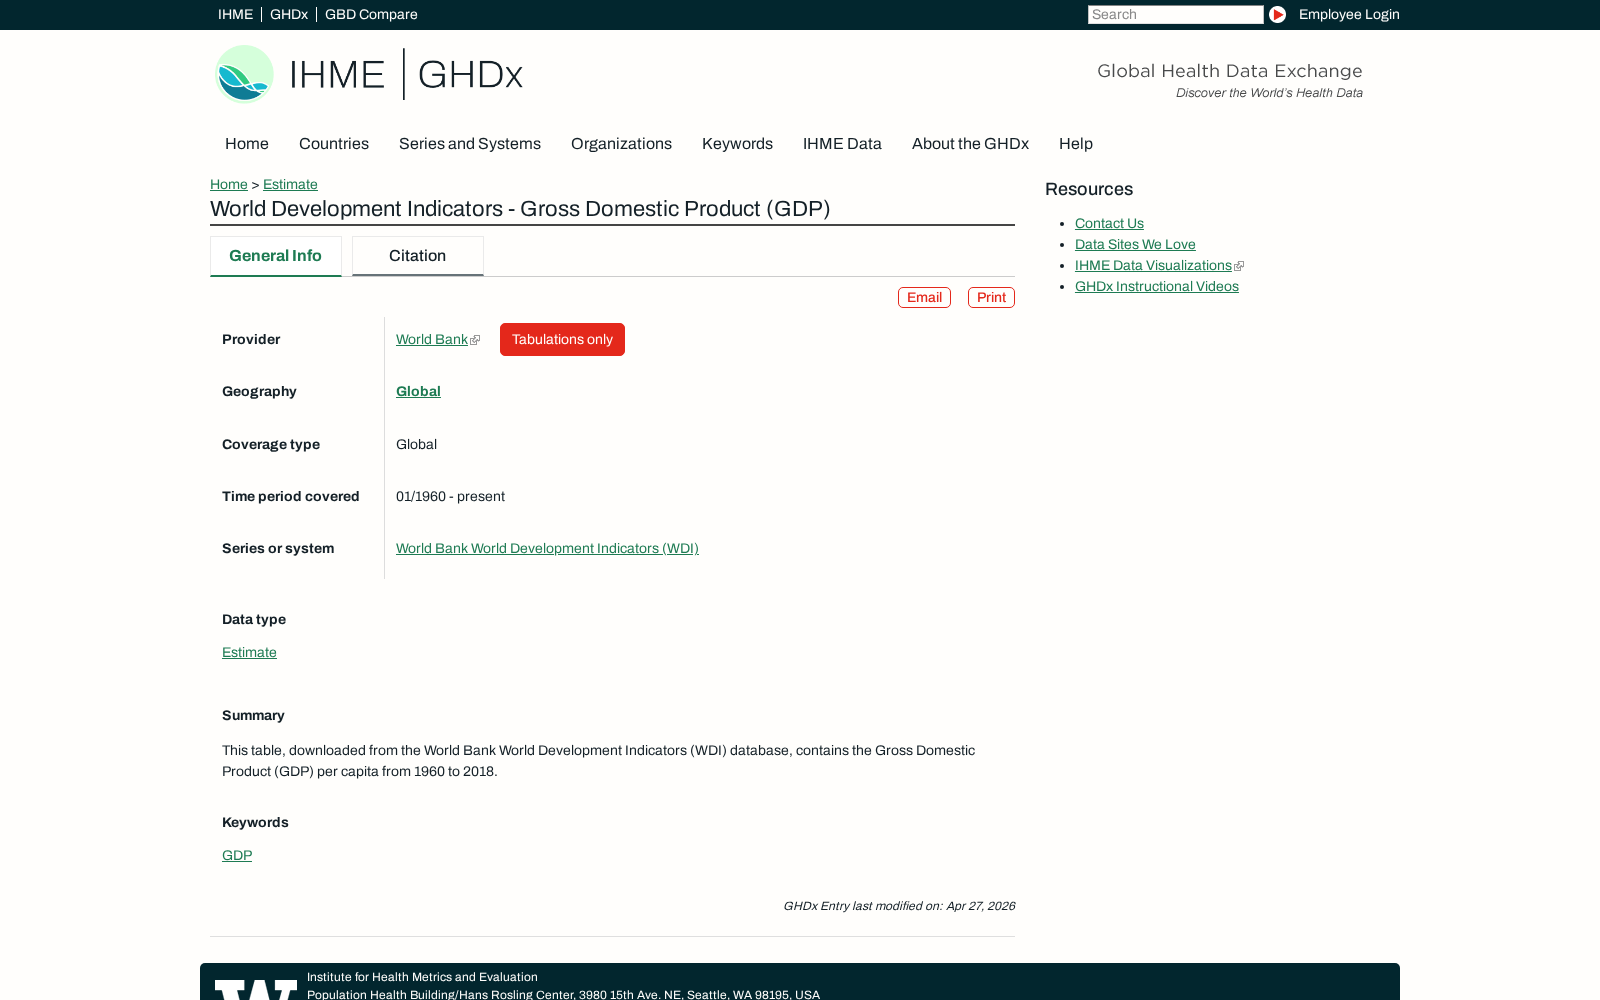
Task: Click the '01/1960 - present' time period value
Action: pyautogui.click(x=450, y=497)
